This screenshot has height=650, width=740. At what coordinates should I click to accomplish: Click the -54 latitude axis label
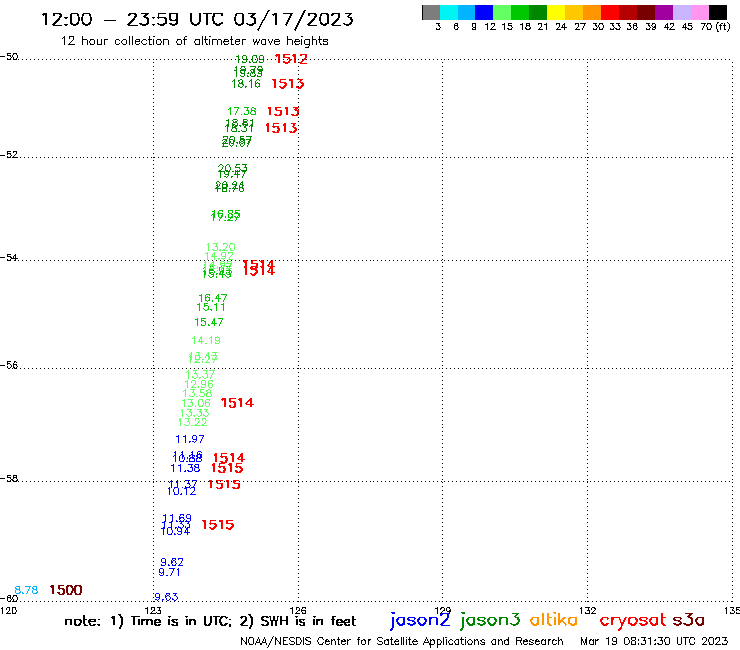[9, 257]
